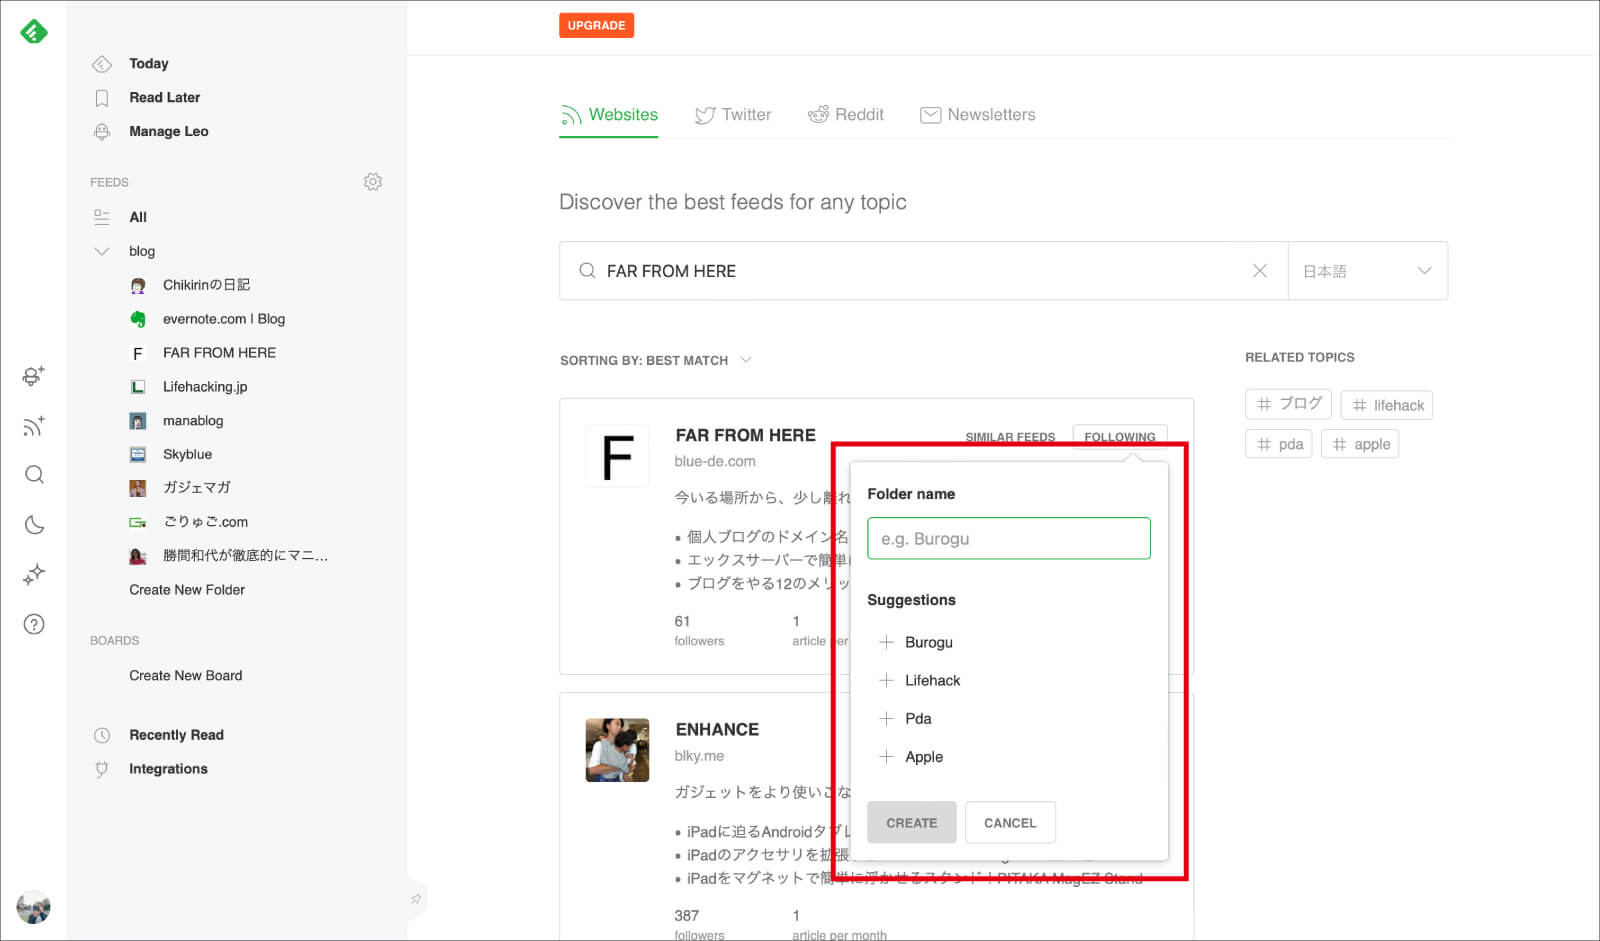1600x941 pixels.
Task: Toggle night mode moon icon
Action: tap(34, 525)
